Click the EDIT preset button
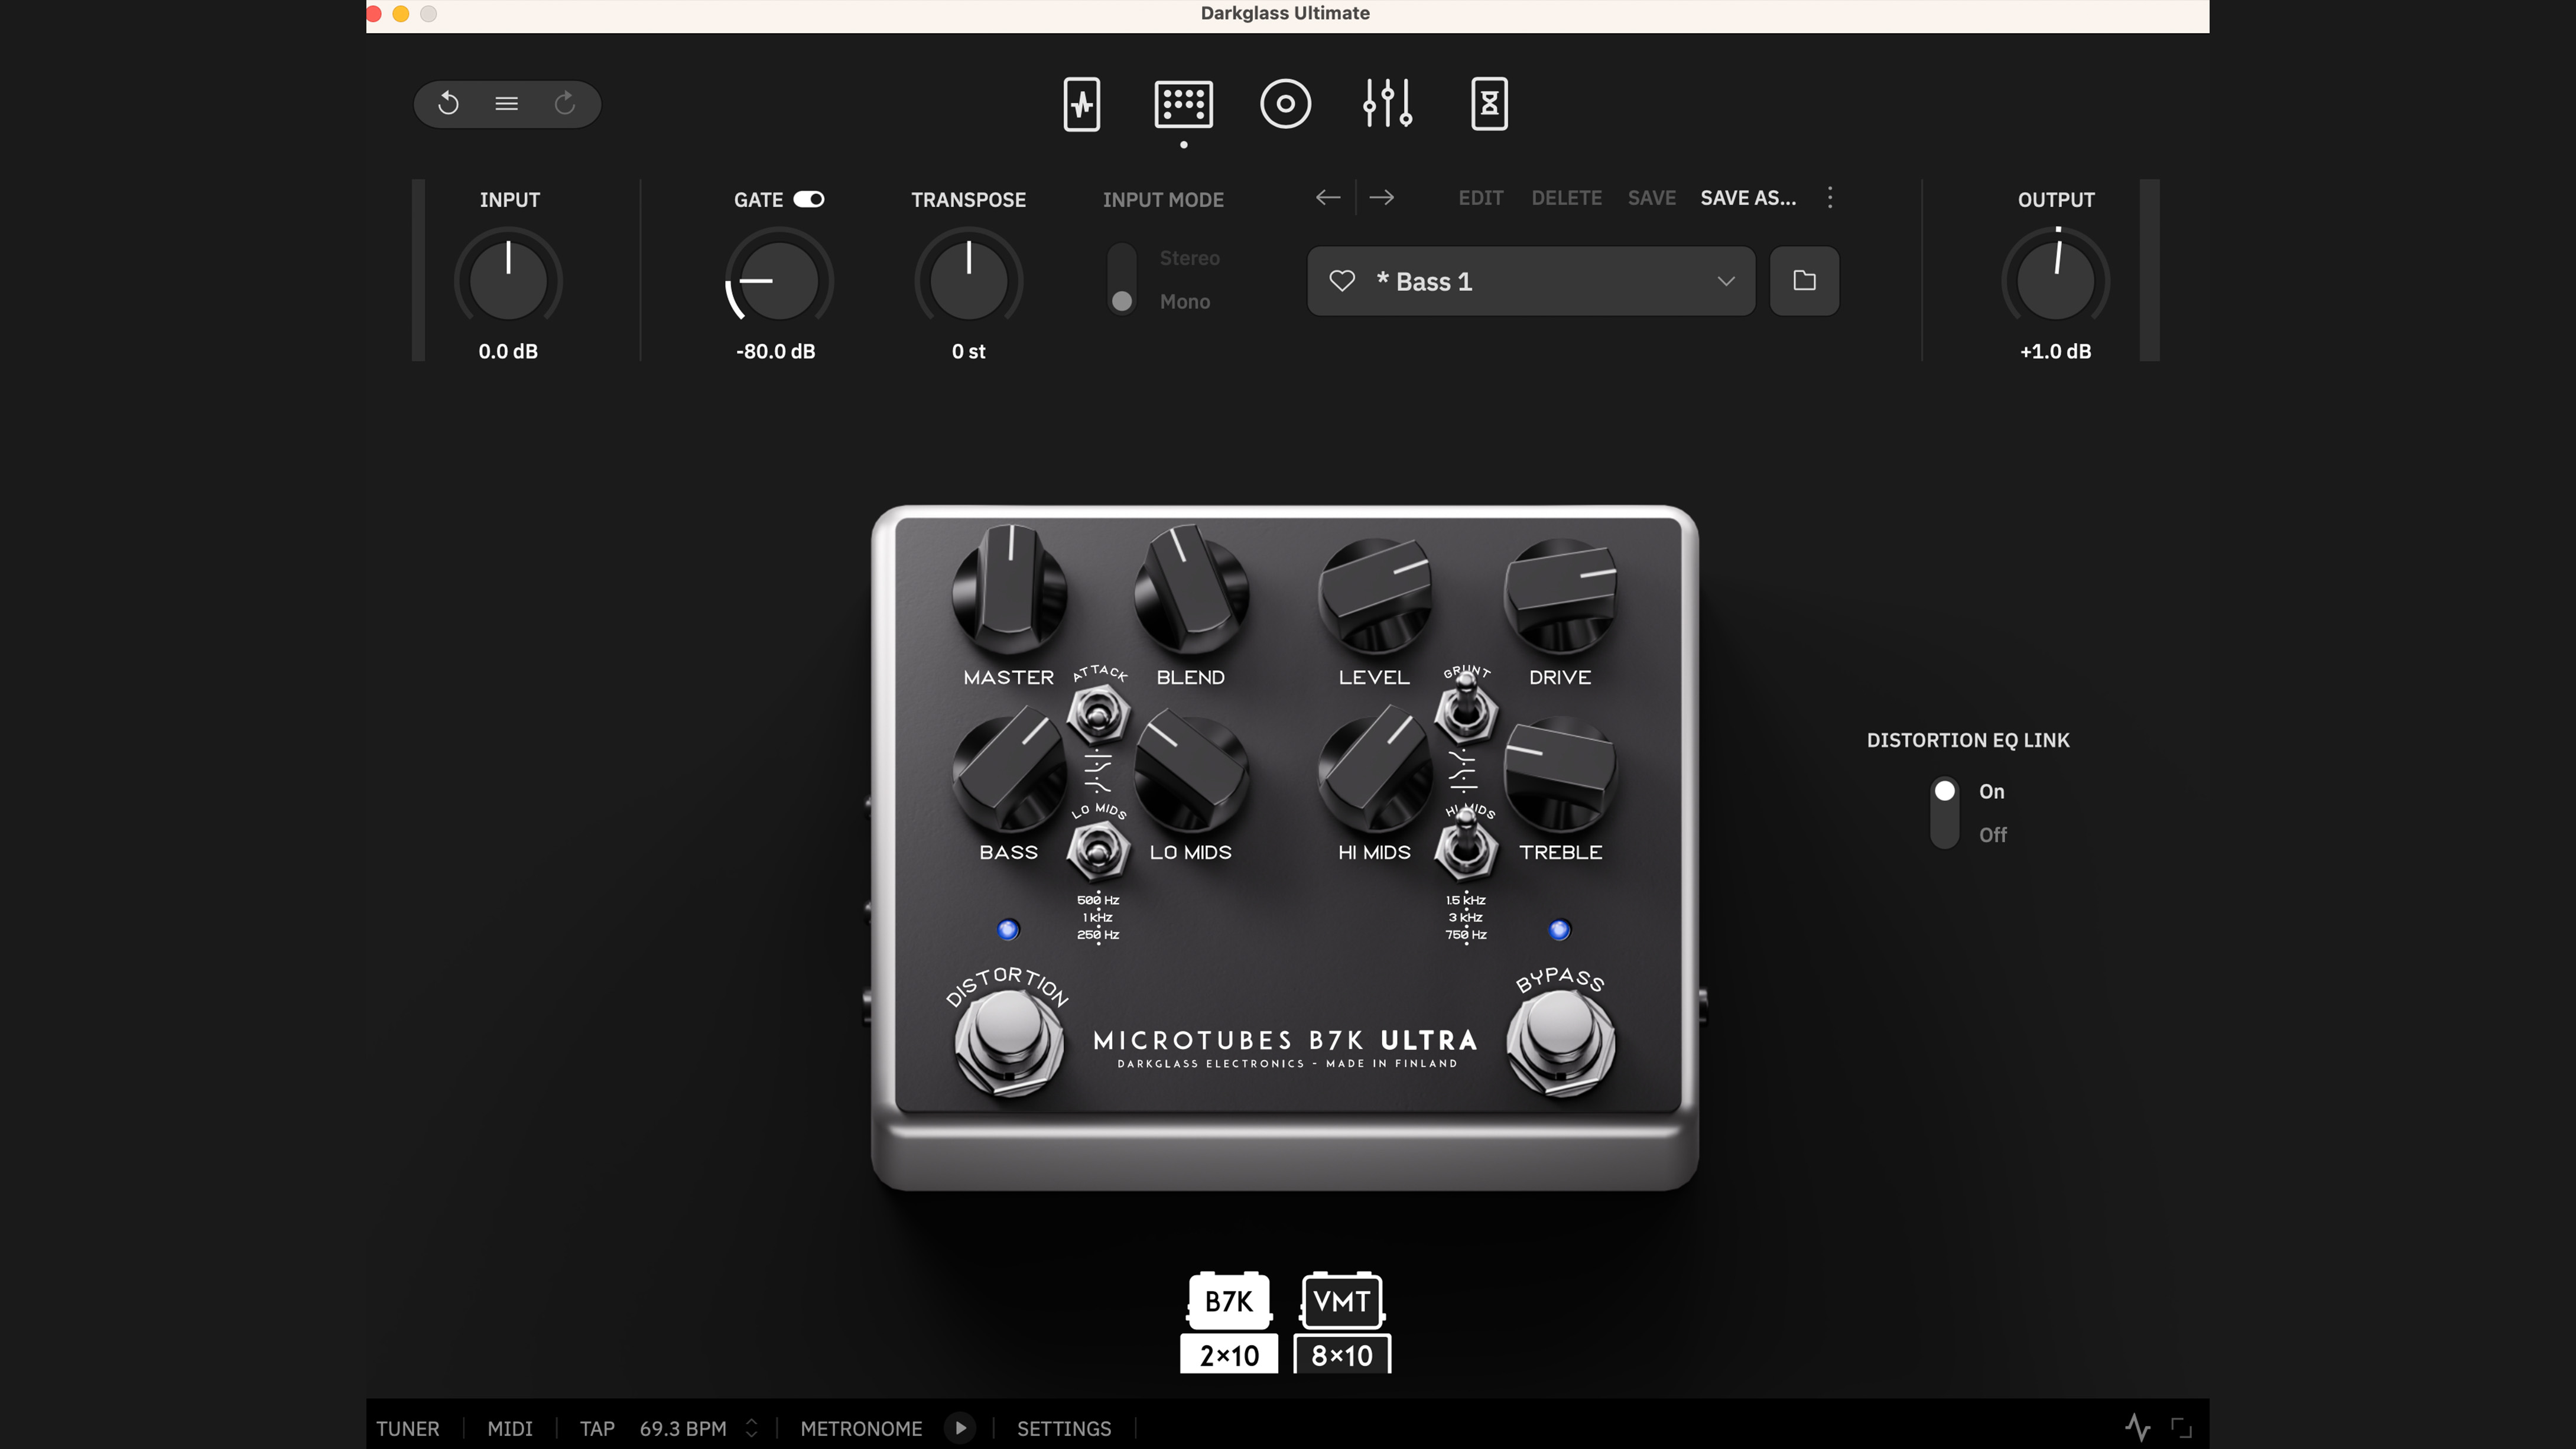This screenshot has width=2576, height=1449. (x=1480, y=198)
